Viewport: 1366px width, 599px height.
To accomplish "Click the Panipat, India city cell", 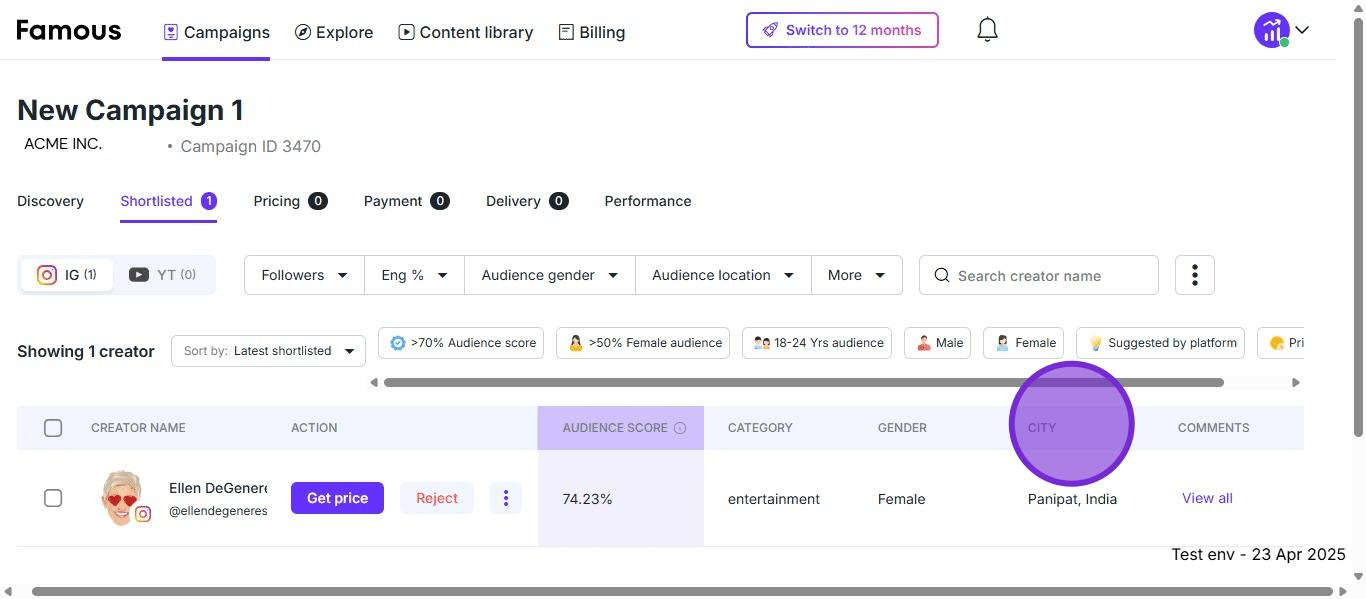I will click(1072, 499).
